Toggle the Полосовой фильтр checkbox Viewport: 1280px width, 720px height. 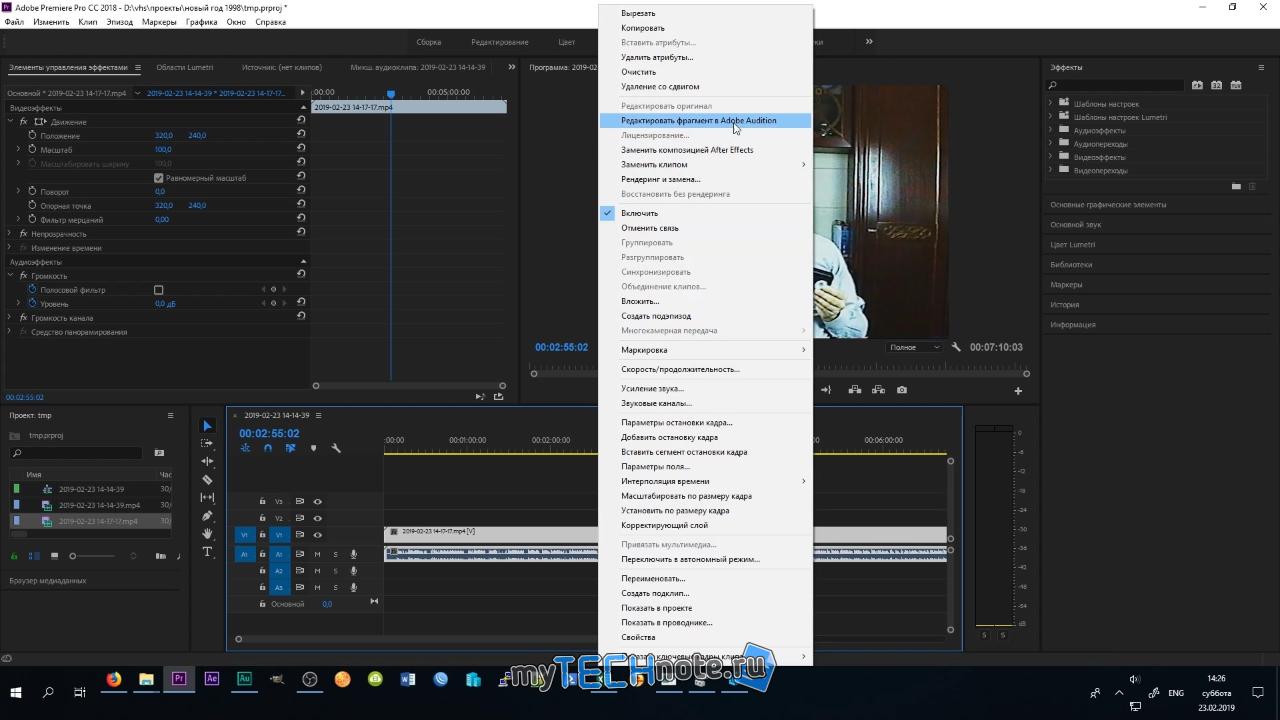tap(158, 290)
